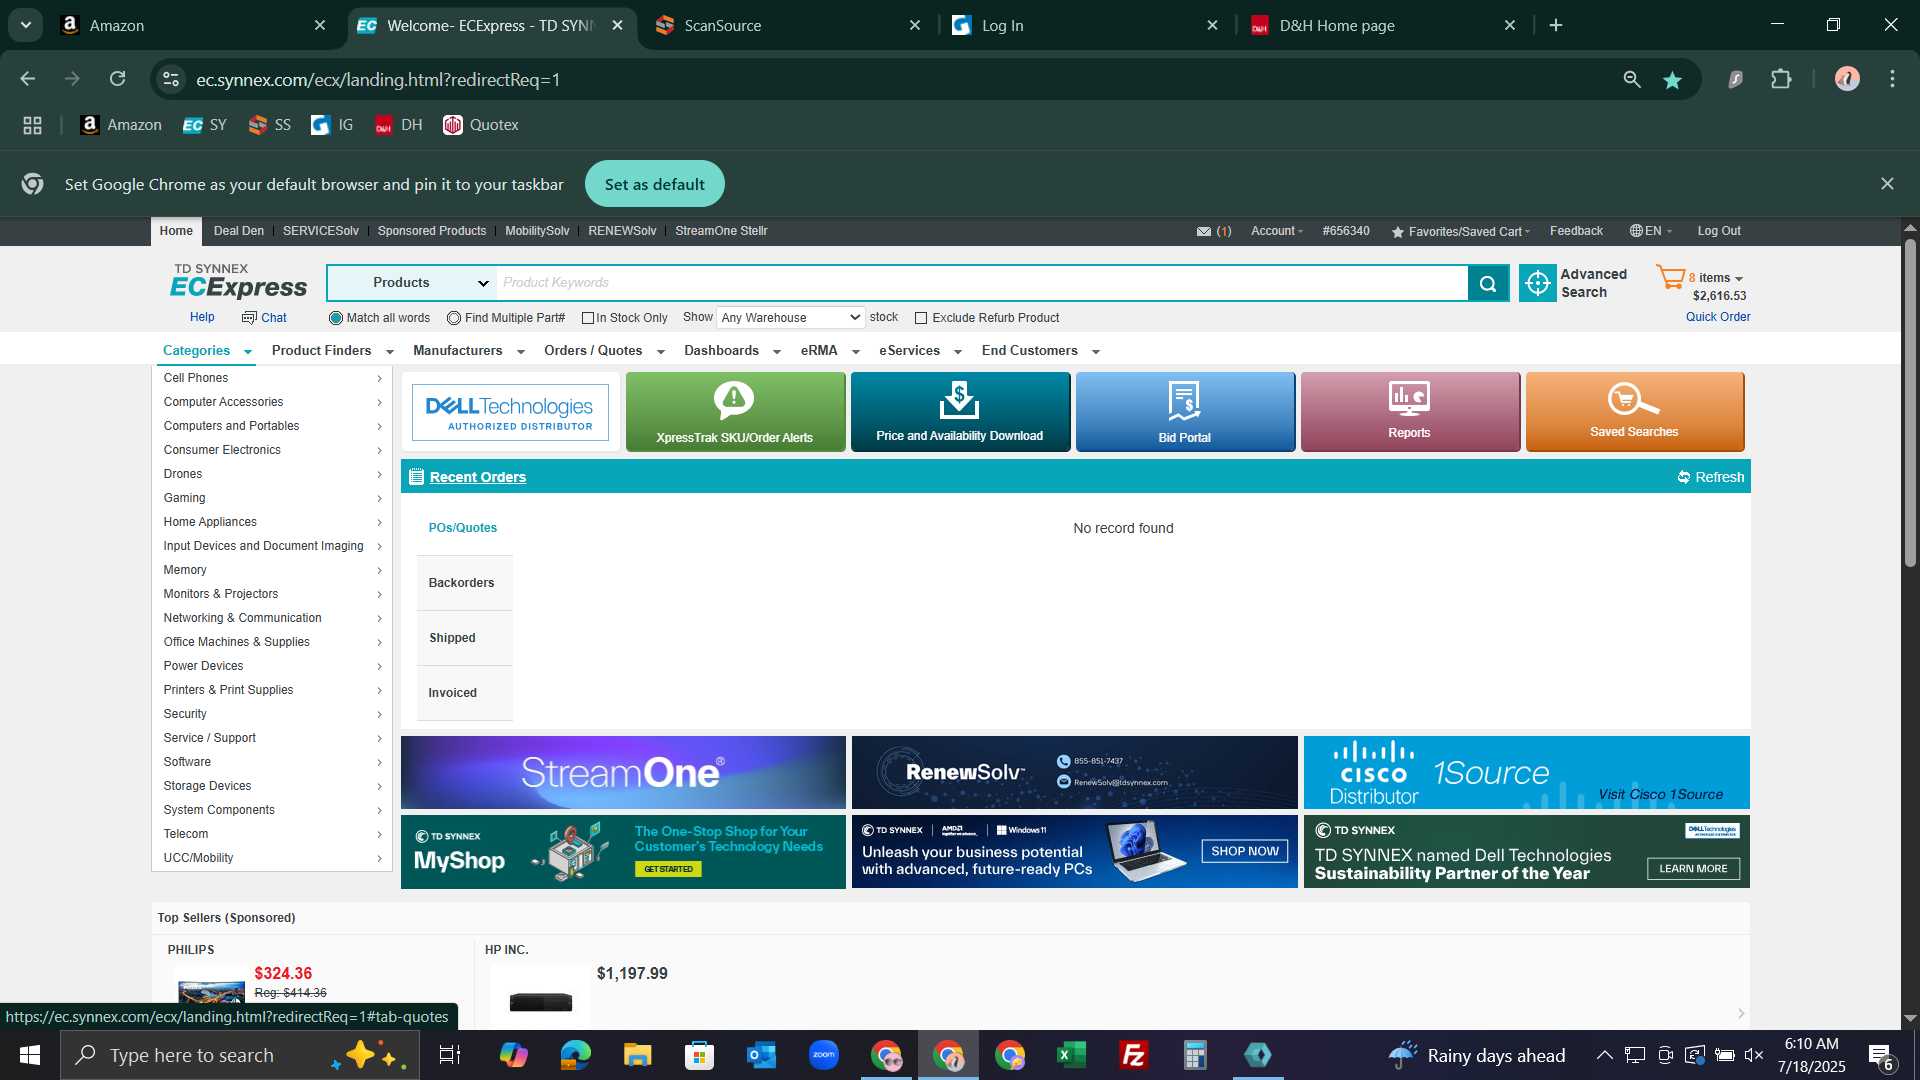Screen dimensions: 1920x1080
Task: Open the Orders / Quotes menu
Action: tap(603, 351)
